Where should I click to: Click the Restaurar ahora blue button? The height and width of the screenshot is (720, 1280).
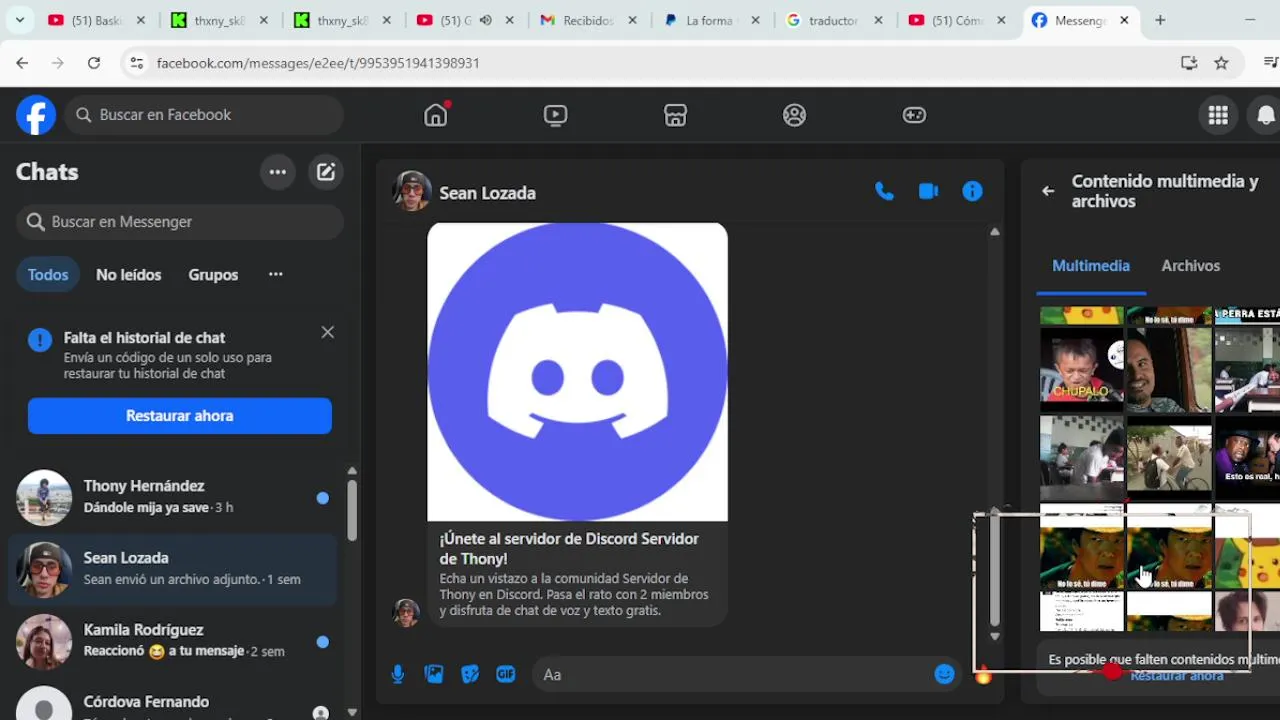[180, 416]
